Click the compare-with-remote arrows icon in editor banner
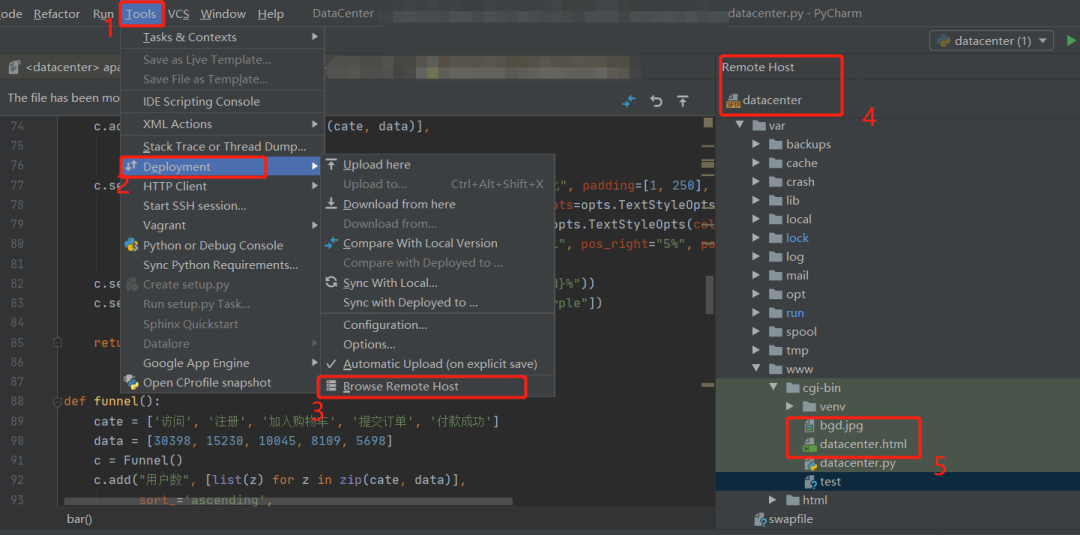The image size is (1080, 535). tap(629, 101)
